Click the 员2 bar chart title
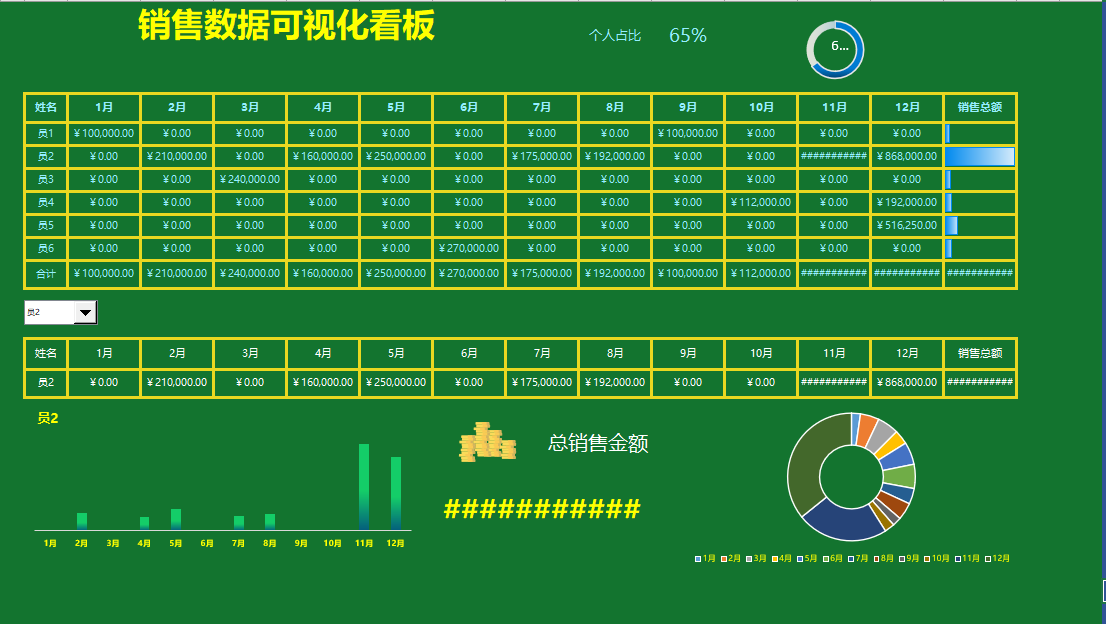This screenshot has height=624, width=1106. pyautogui.click(x=47, y=418)
